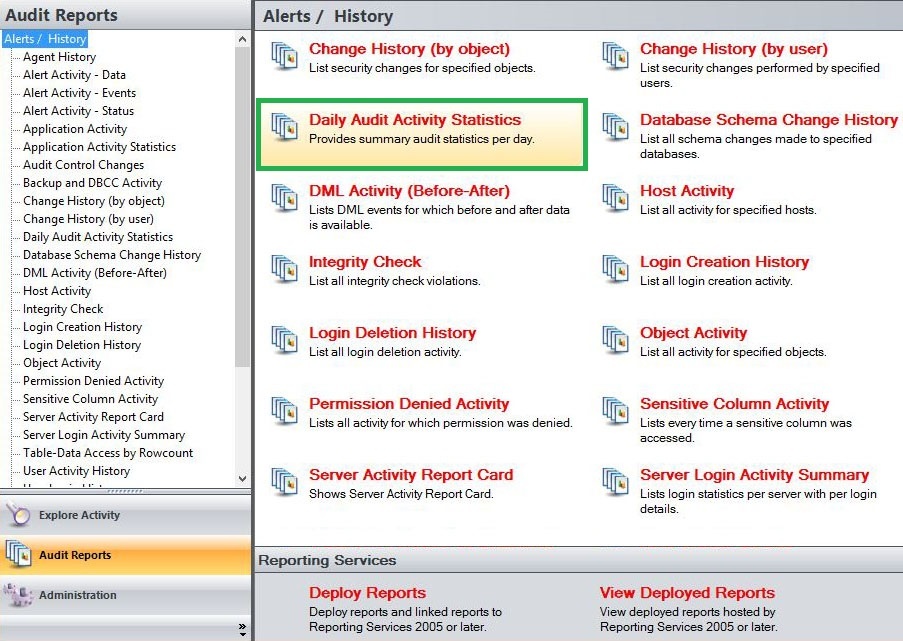Open Database Schema Change History report link
903x641 pixels.
tap(769, 120)
